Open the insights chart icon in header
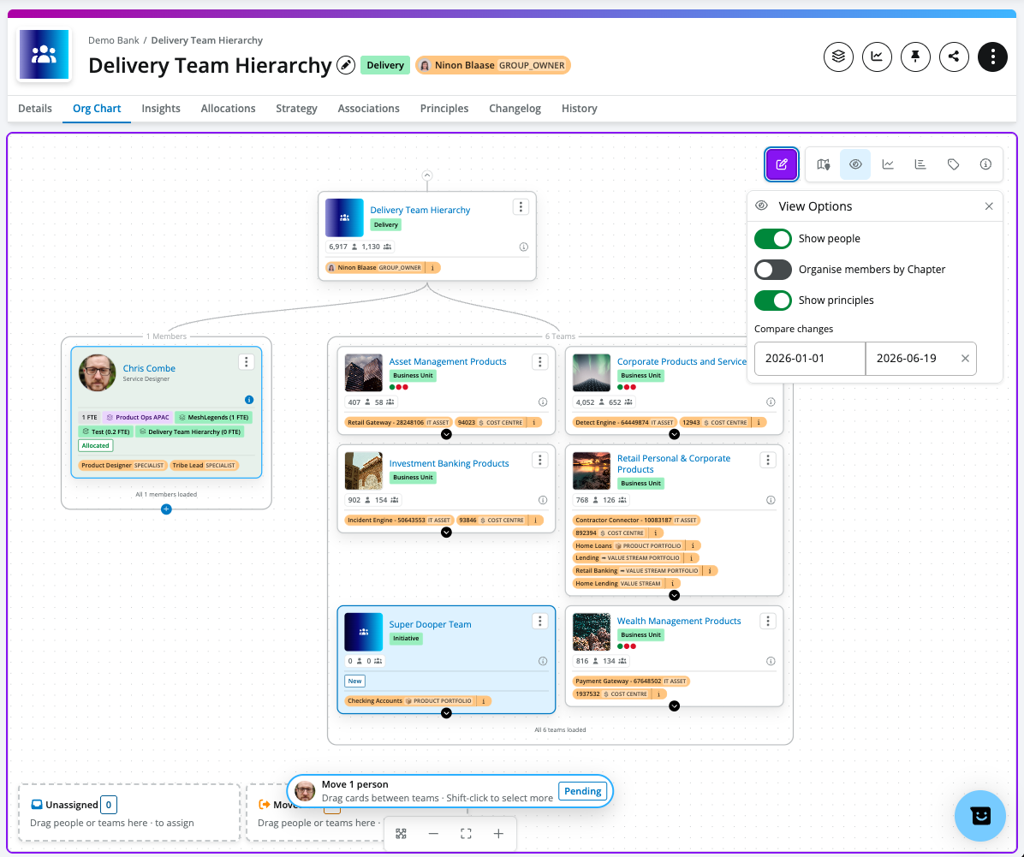Viewport: 1024px width, 857px height. coord(877,57)
